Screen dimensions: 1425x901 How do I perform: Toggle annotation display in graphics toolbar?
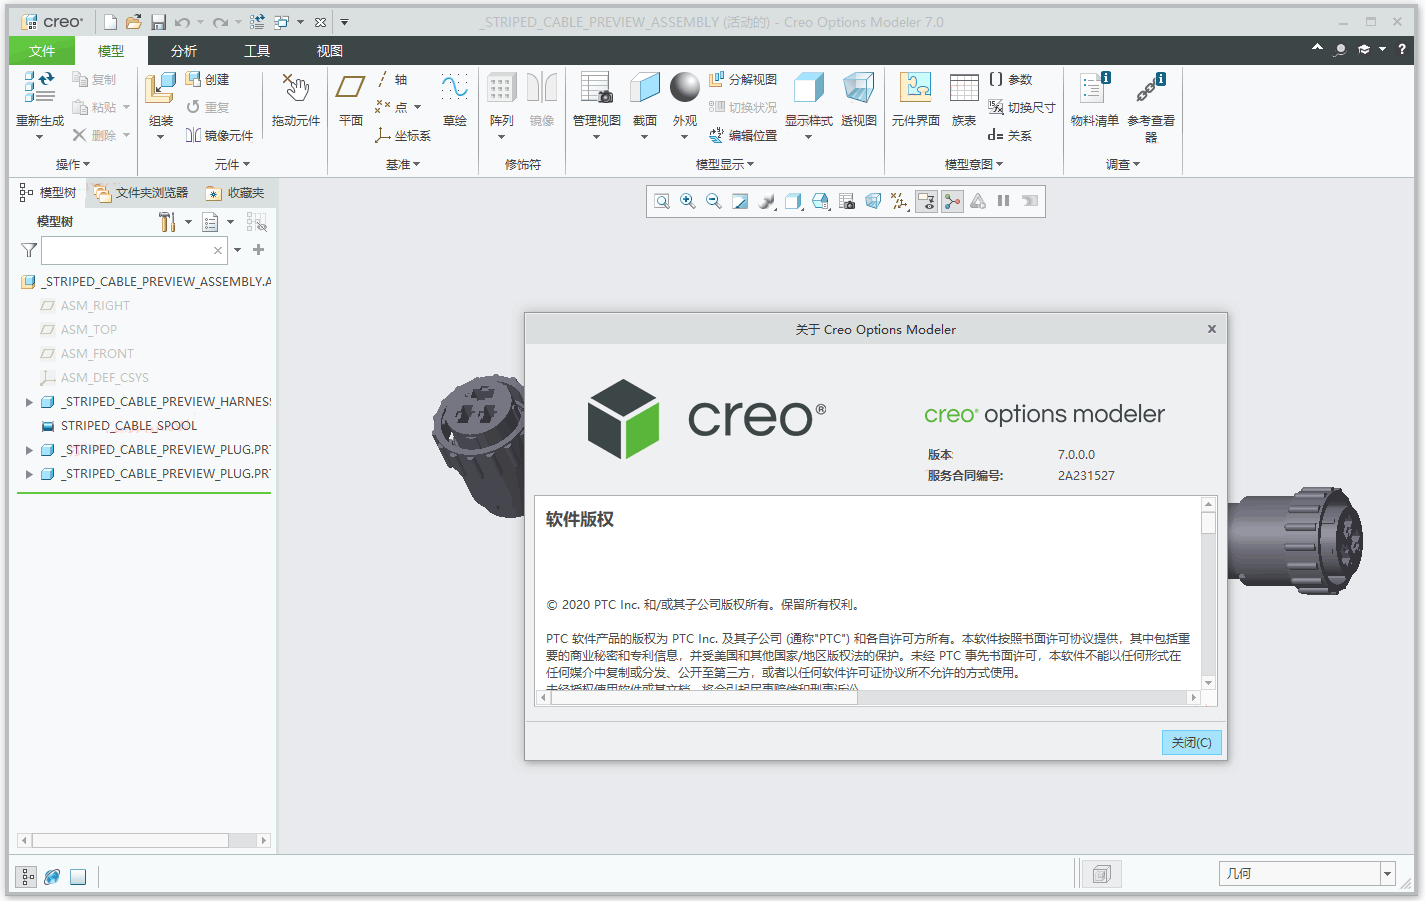[925, 201]
